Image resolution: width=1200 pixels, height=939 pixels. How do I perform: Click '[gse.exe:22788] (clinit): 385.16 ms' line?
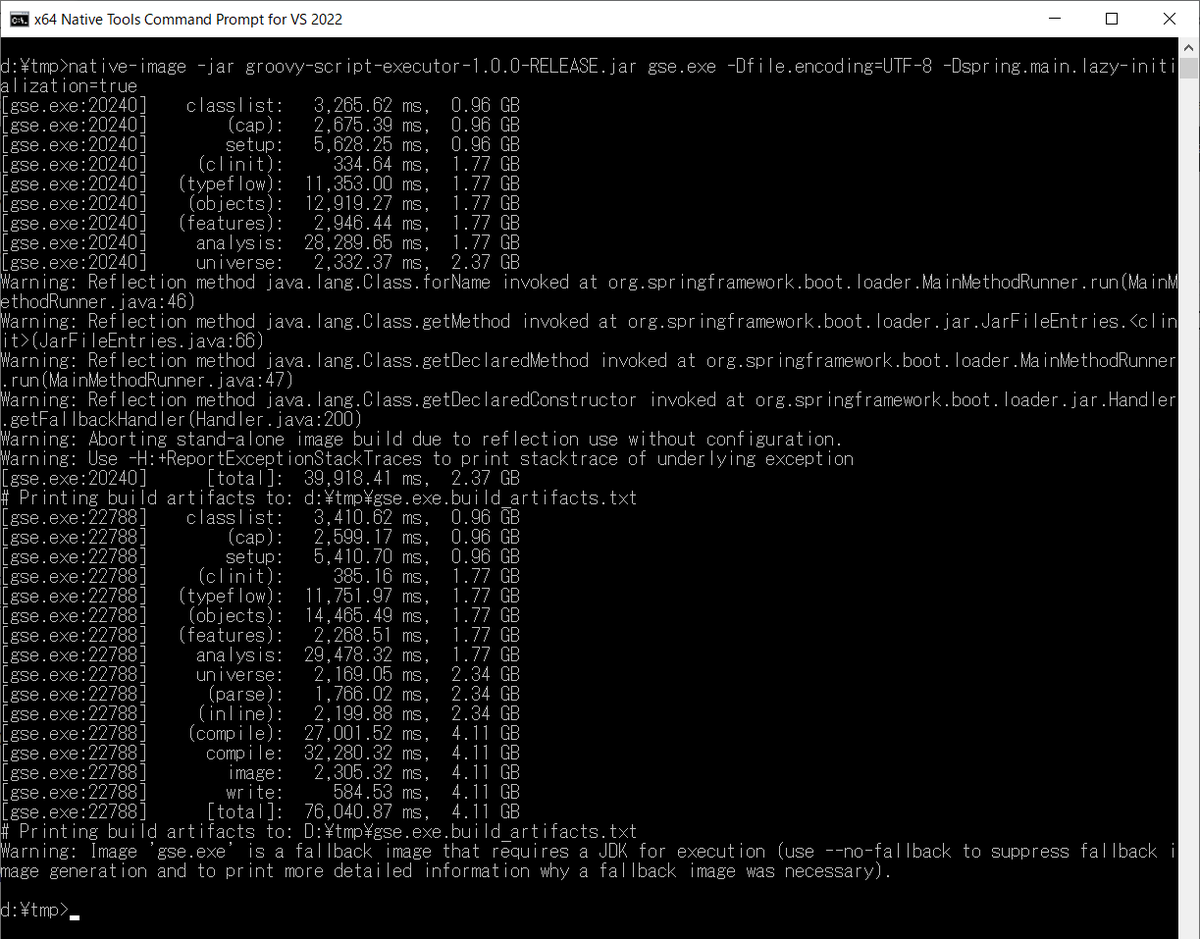261,576
